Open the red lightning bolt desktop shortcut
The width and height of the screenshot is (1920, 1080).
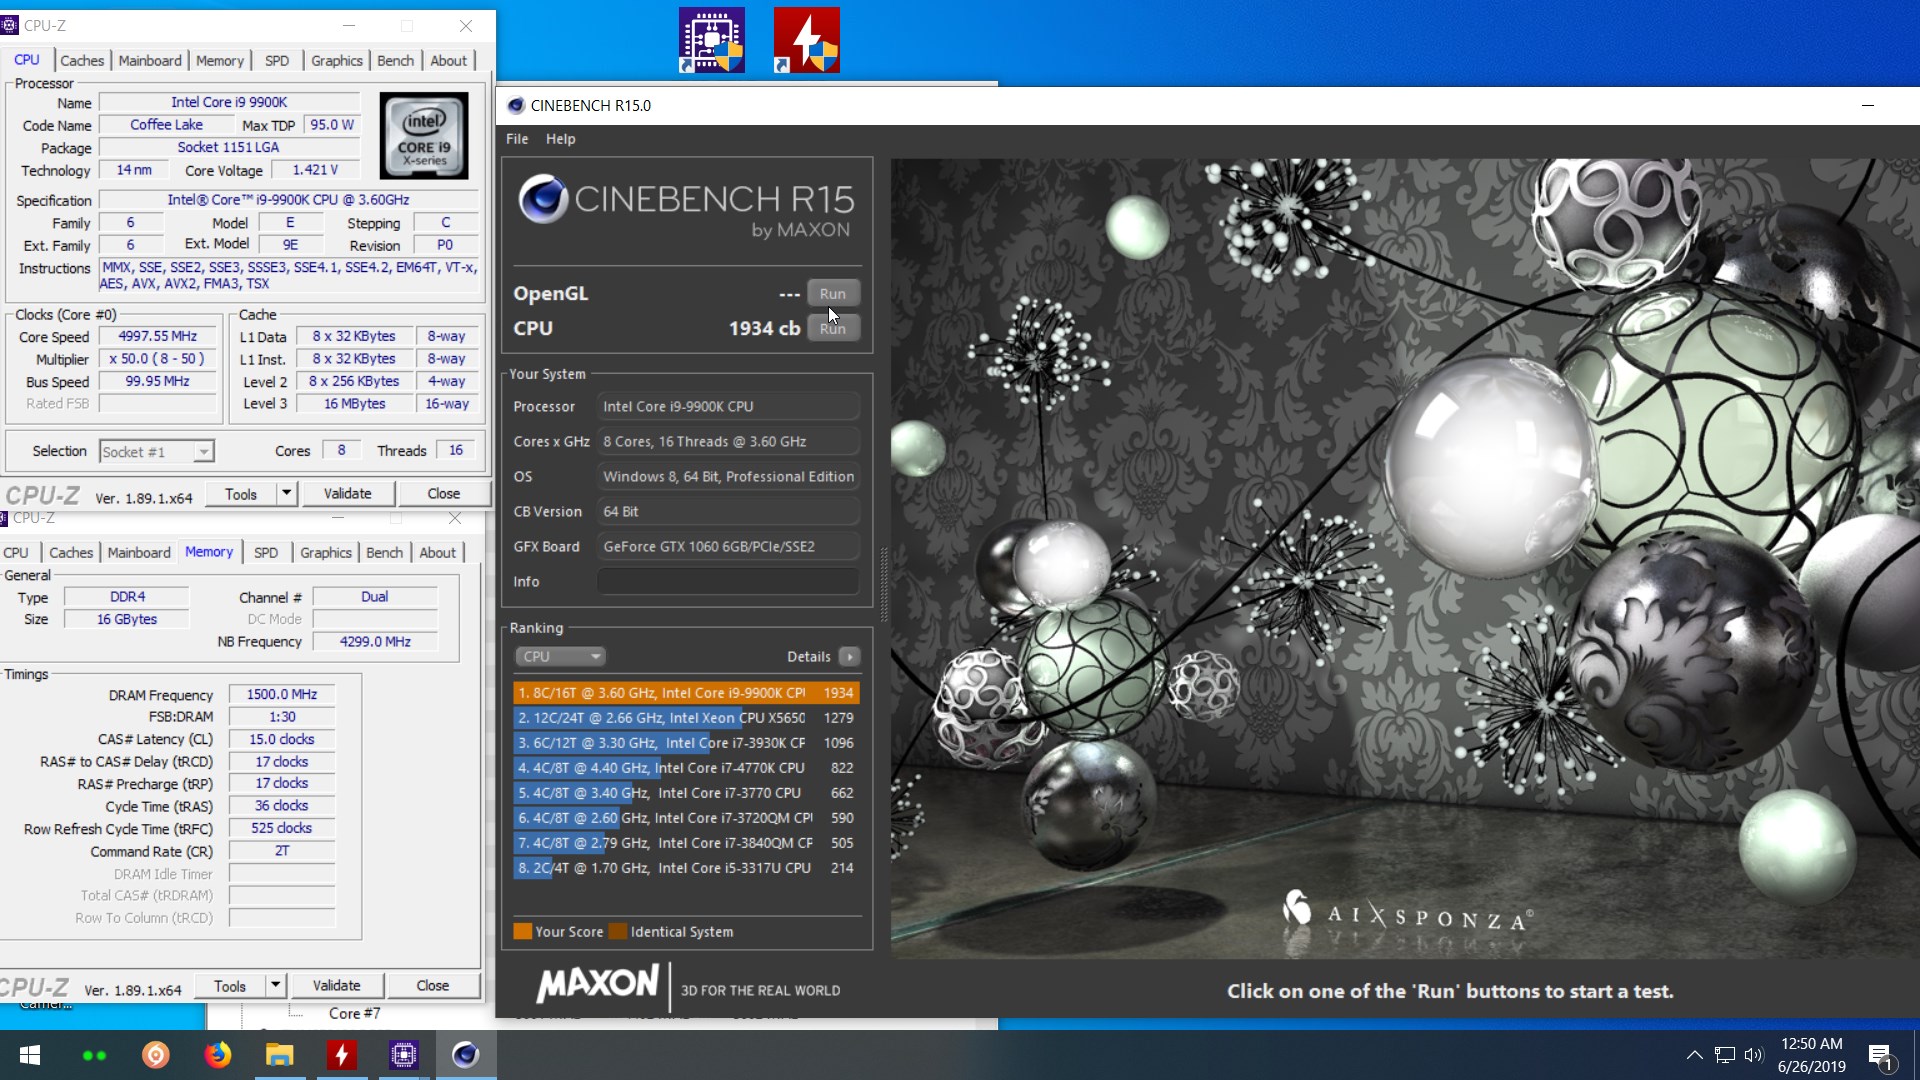click(806, 40)
